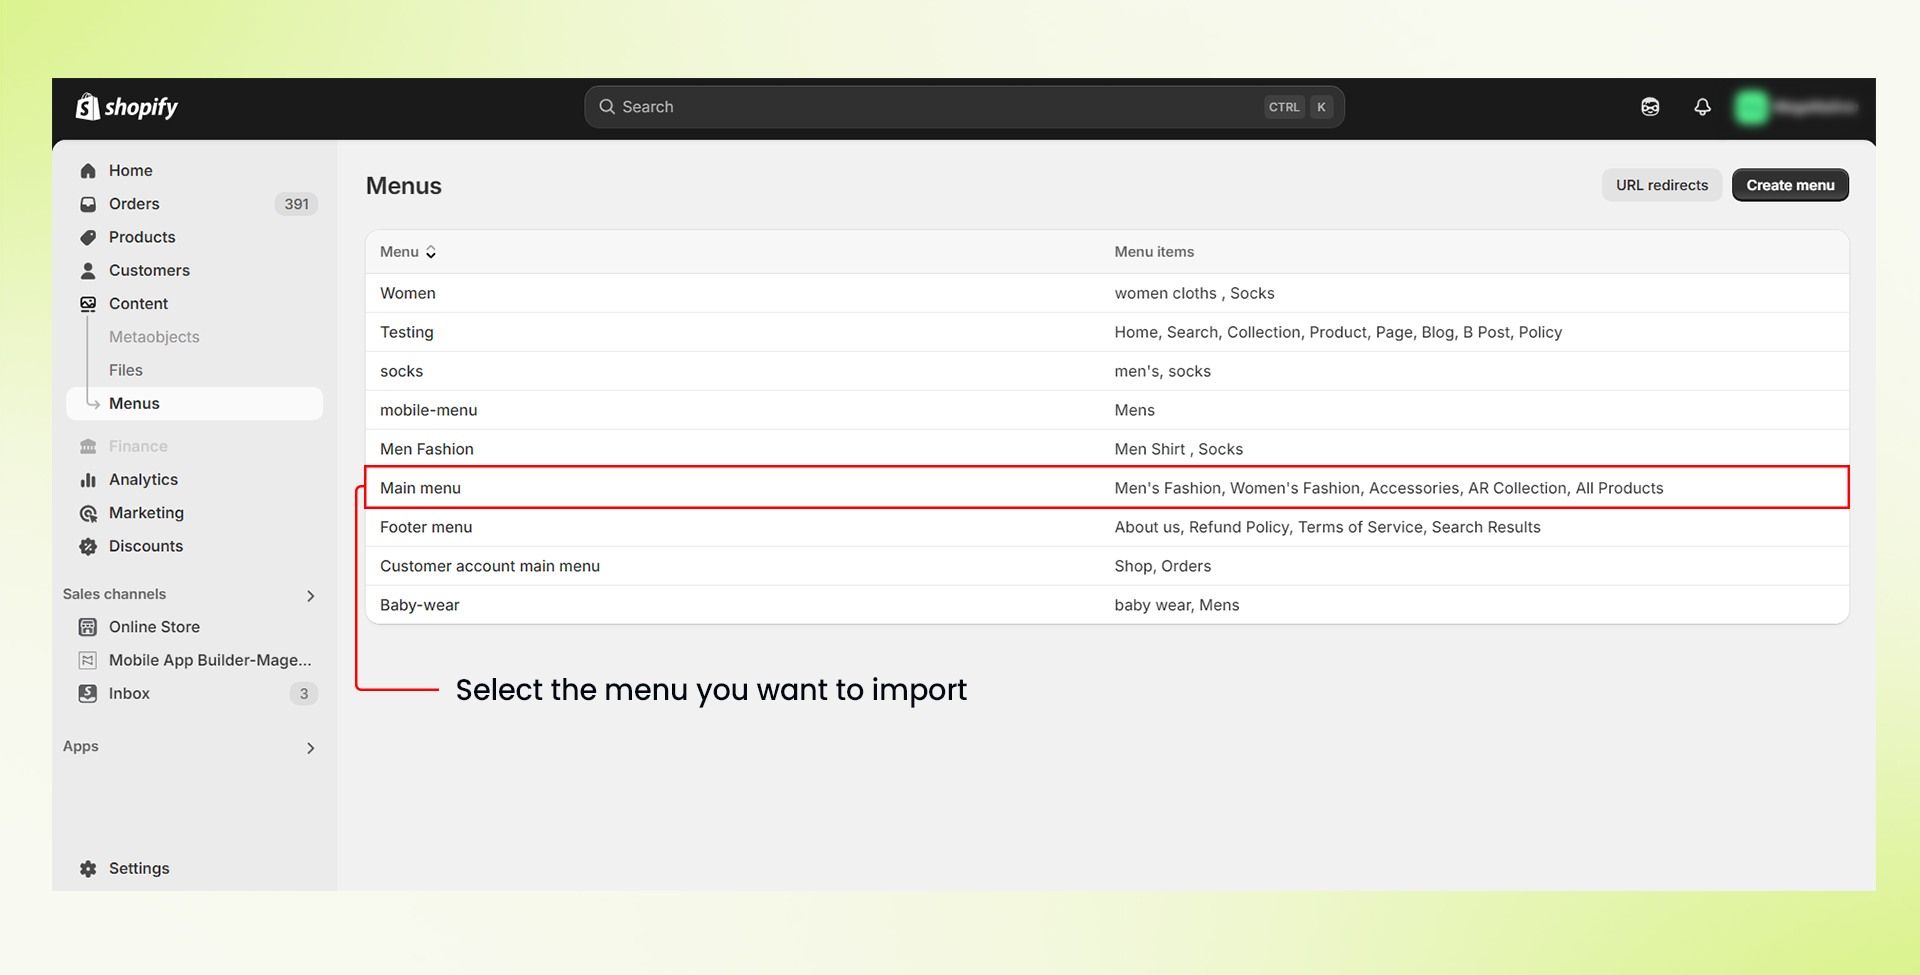
Task: Select the Analytics bar-chart icon
Action: (89, 479)
